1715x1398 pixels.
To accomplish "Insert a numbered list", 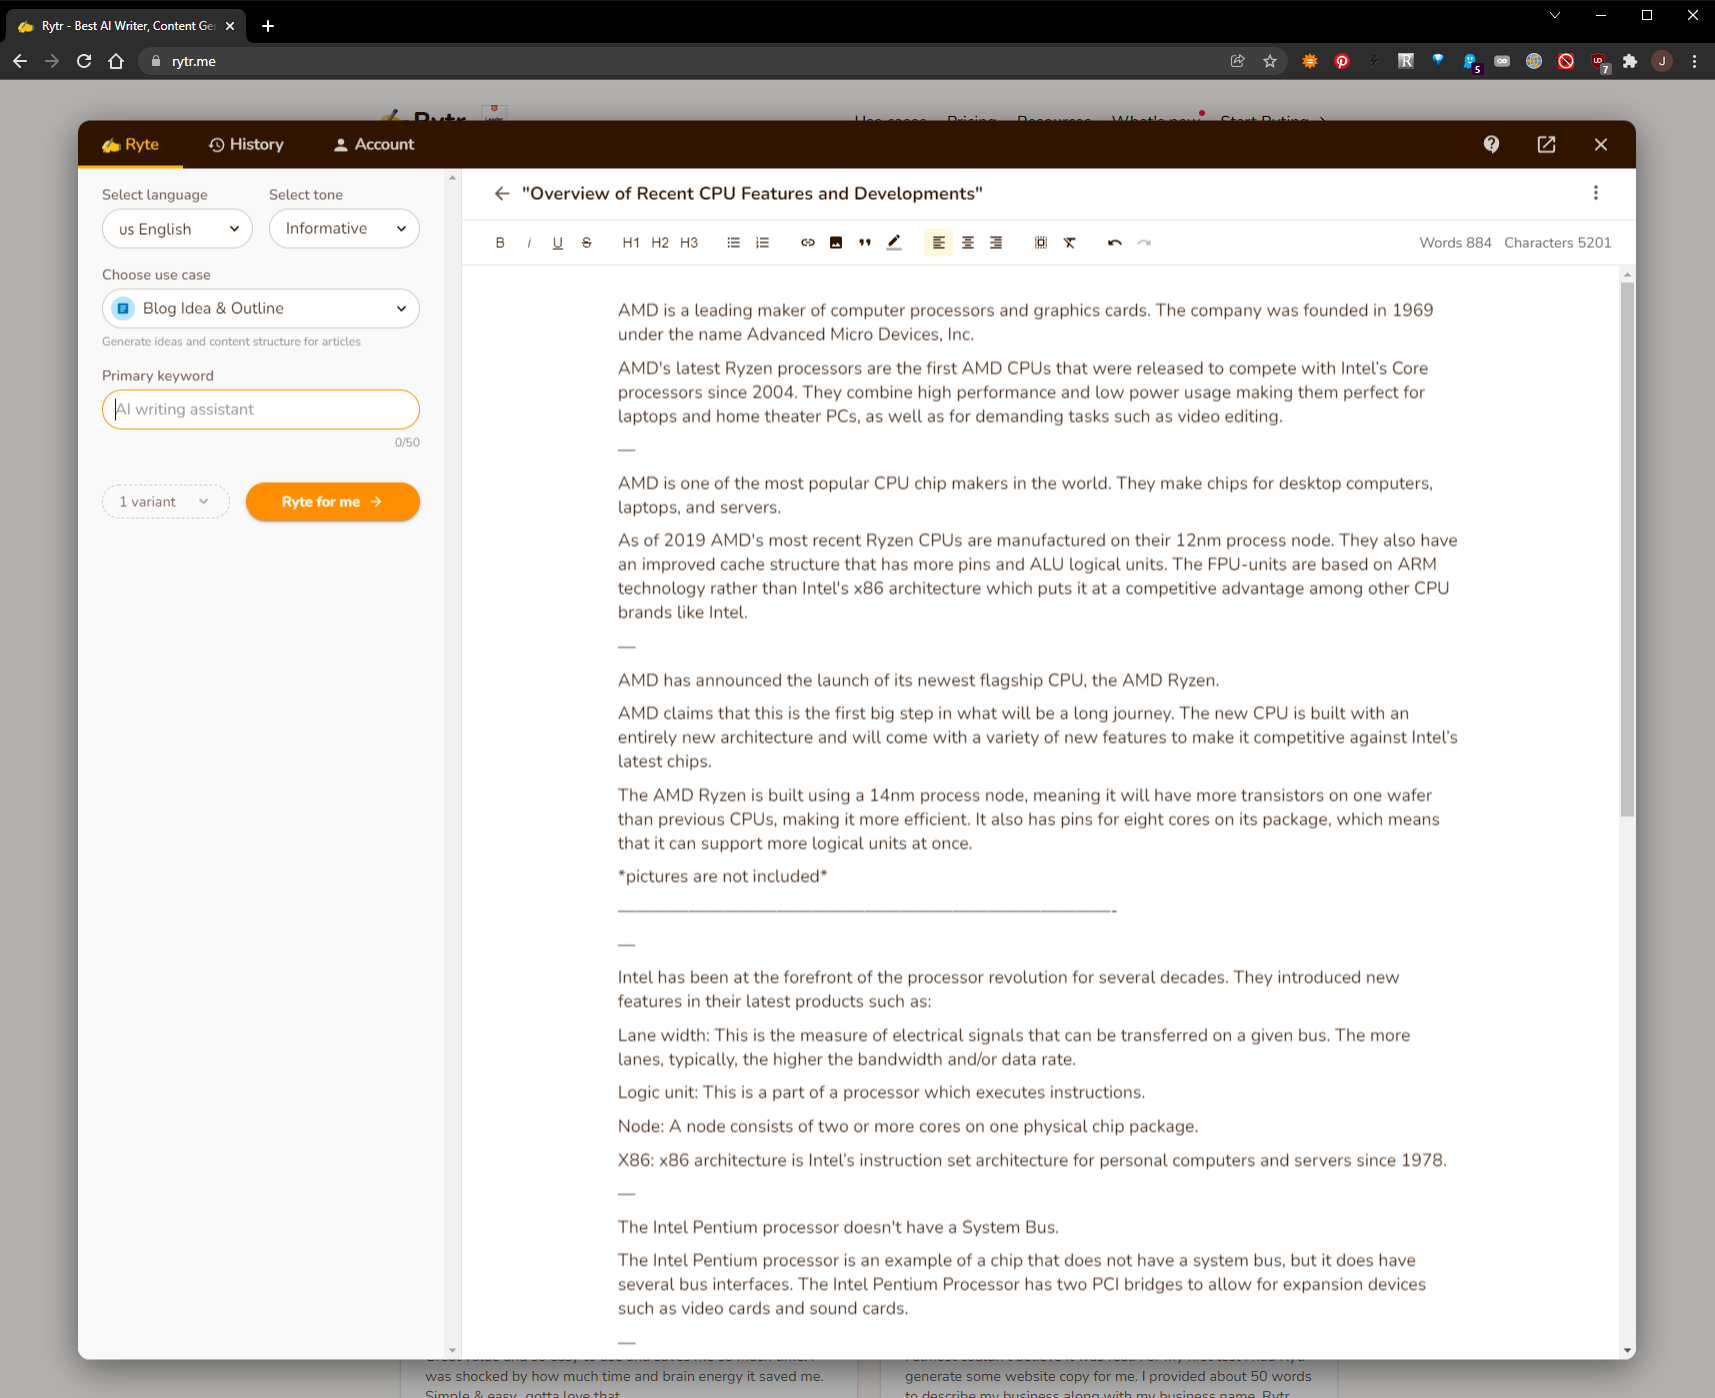I will [762, 243].
